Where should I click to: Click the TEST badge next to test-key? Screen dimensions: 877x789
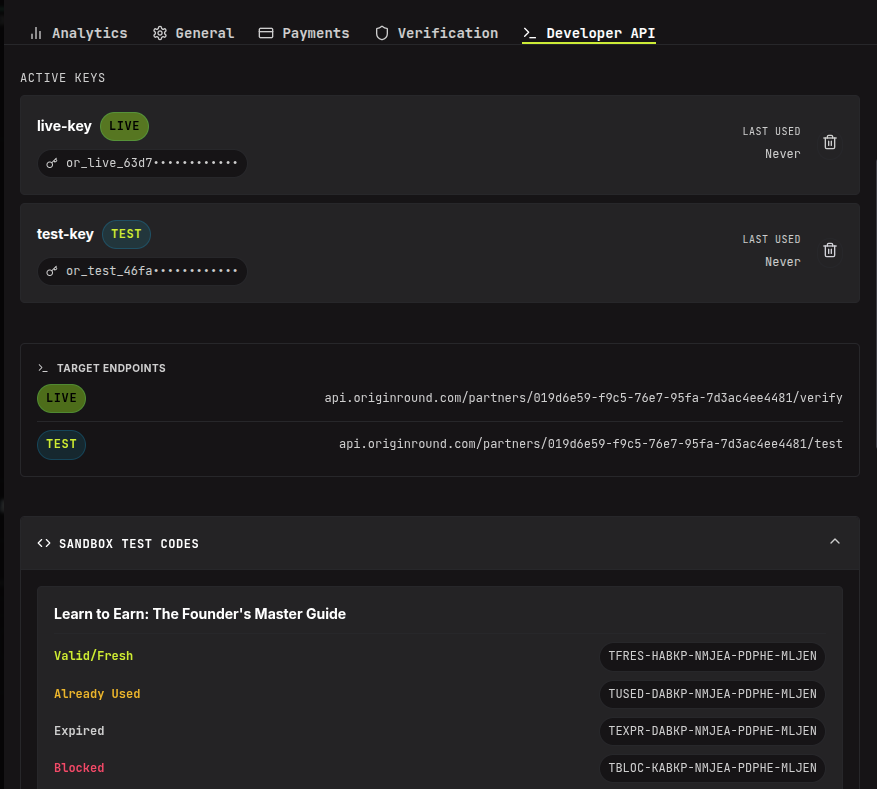pos(126,234)
